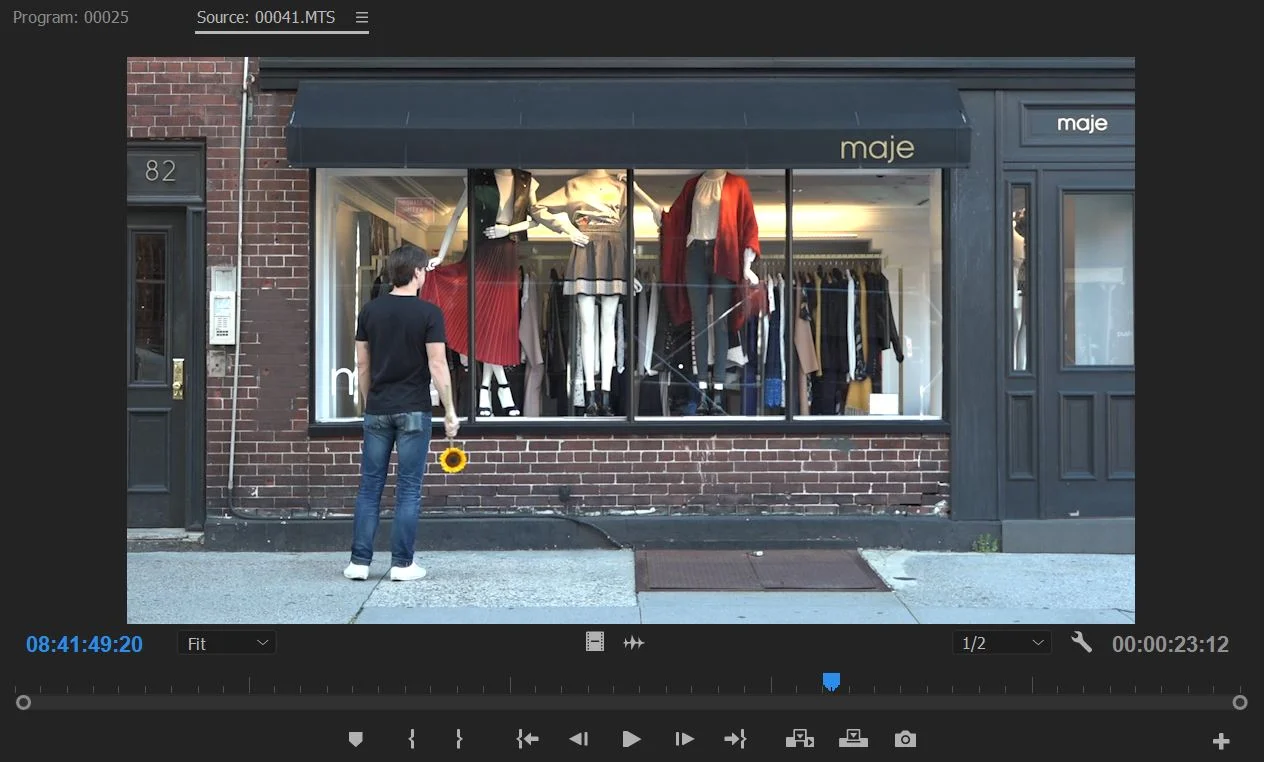This screenshot has height=762, width=1264.
Task: Step forward one frame
Action: point(684,739)
